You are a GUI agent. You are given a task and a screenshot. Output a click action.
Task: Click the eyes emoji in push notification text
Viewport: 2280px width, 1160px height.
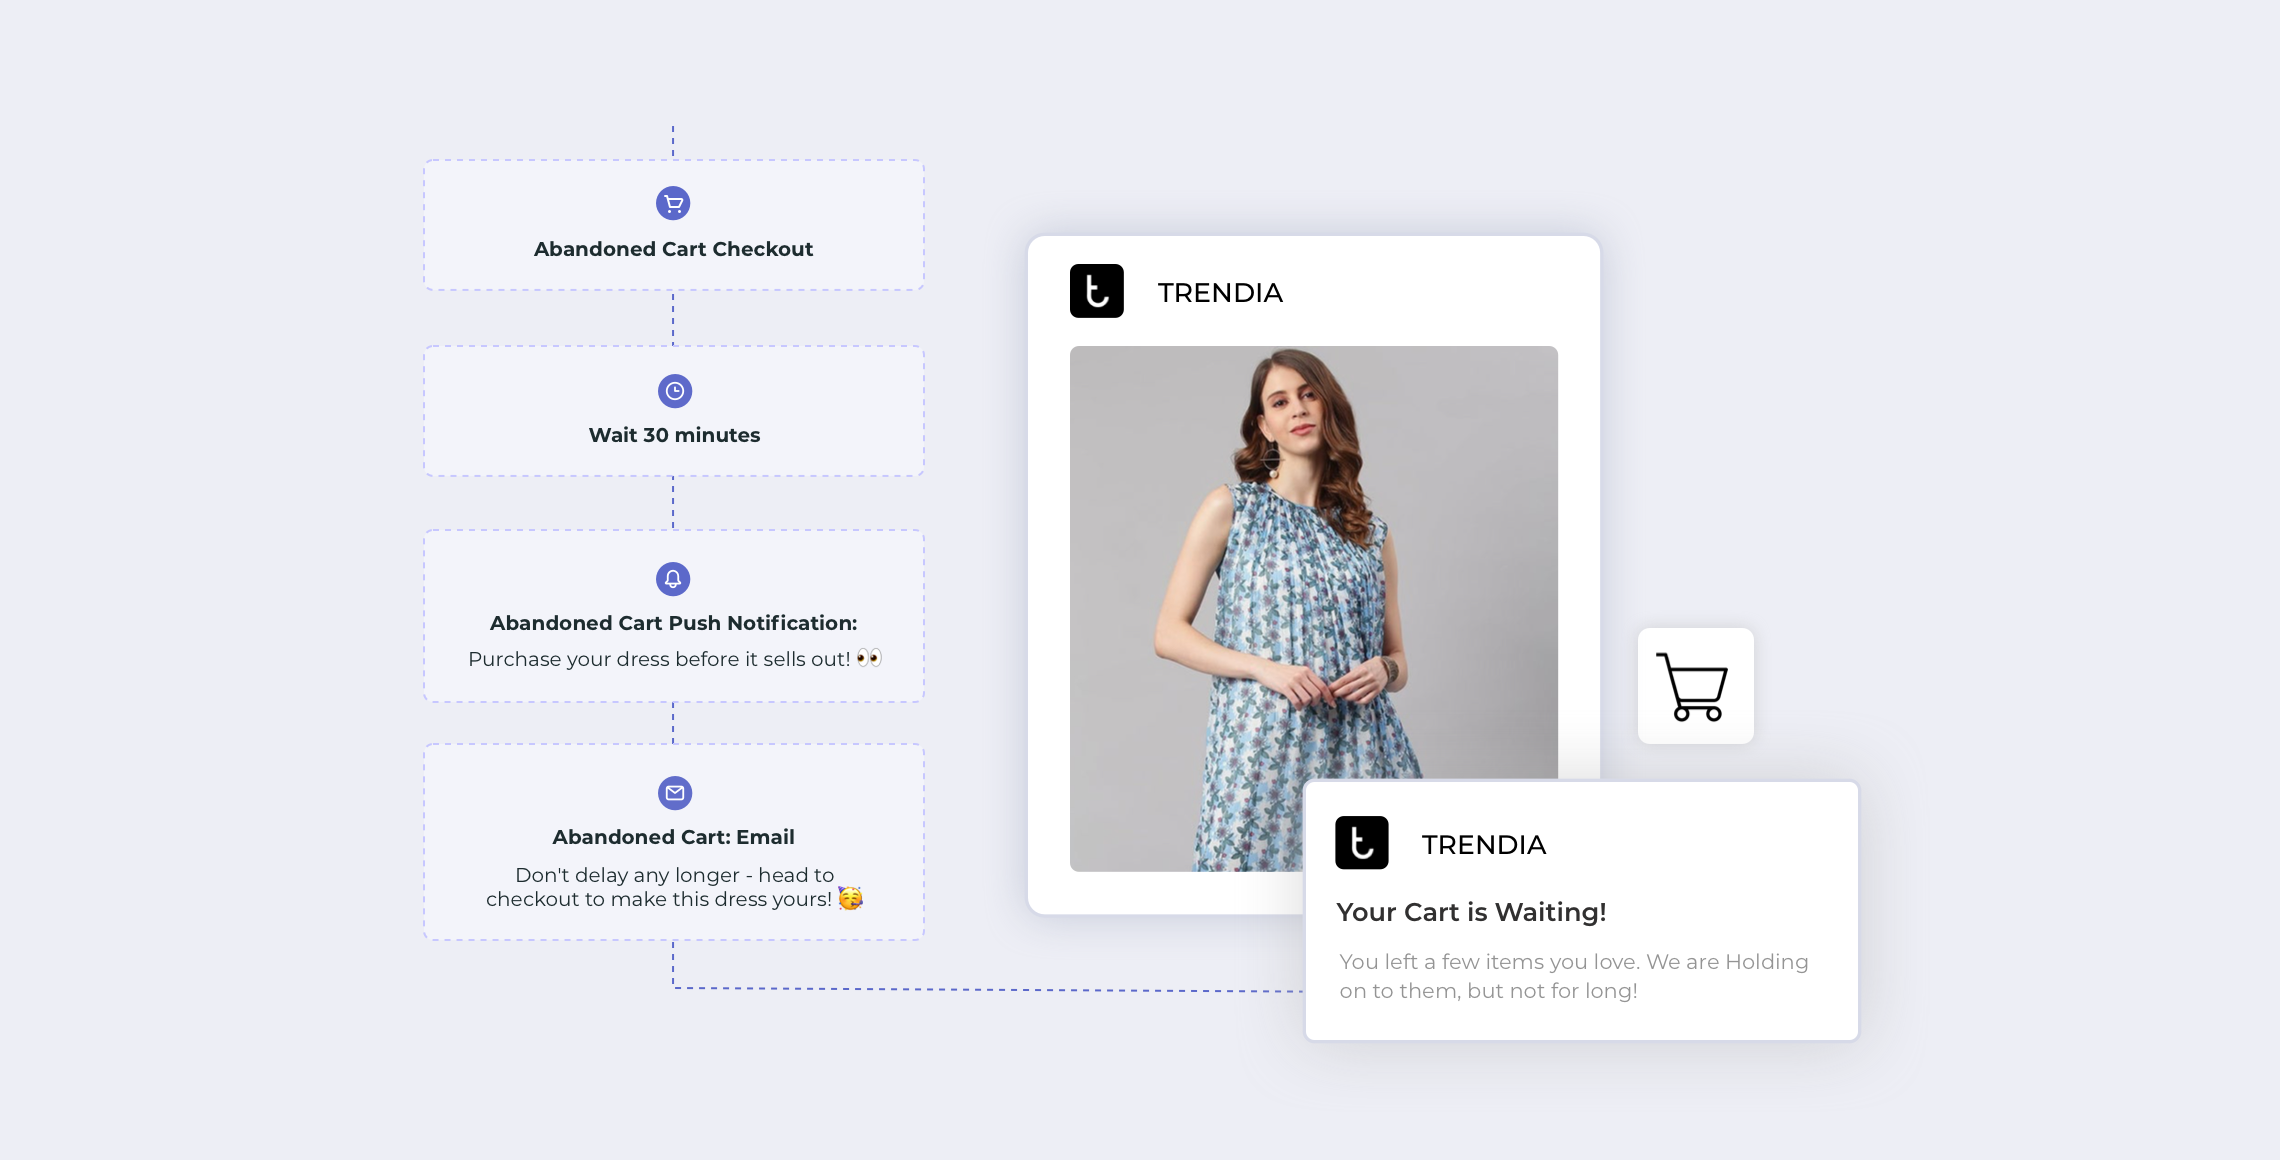(x=869, y=658)
